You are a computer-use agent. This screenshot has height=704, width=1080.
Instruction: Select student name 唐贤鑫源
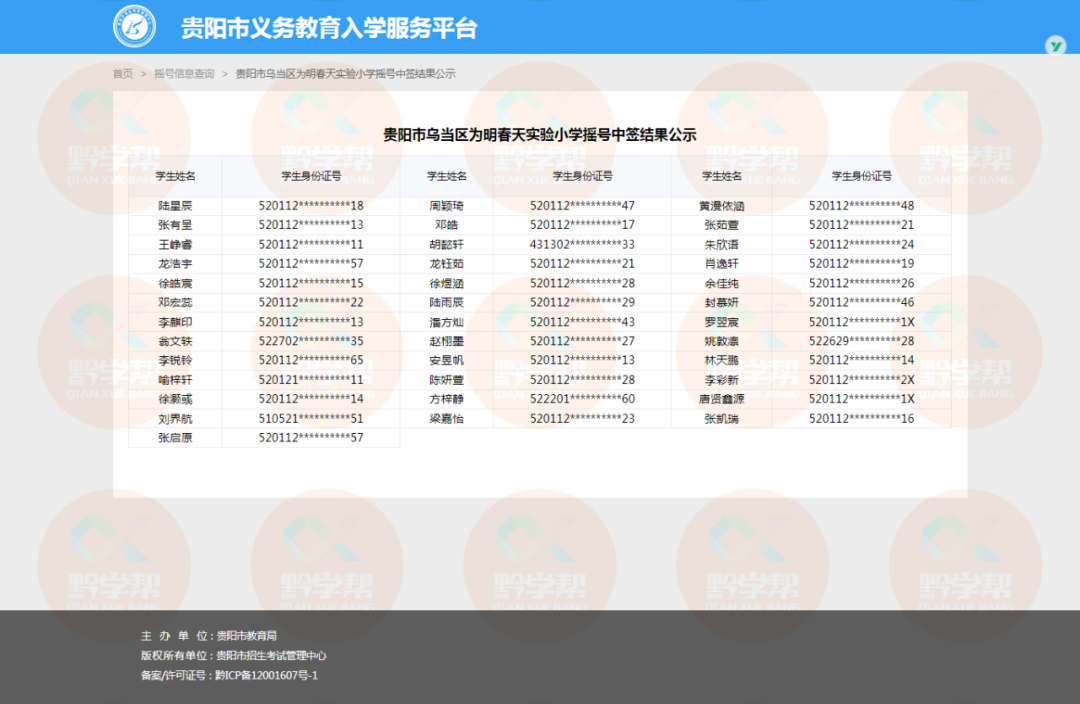(721, 399)
